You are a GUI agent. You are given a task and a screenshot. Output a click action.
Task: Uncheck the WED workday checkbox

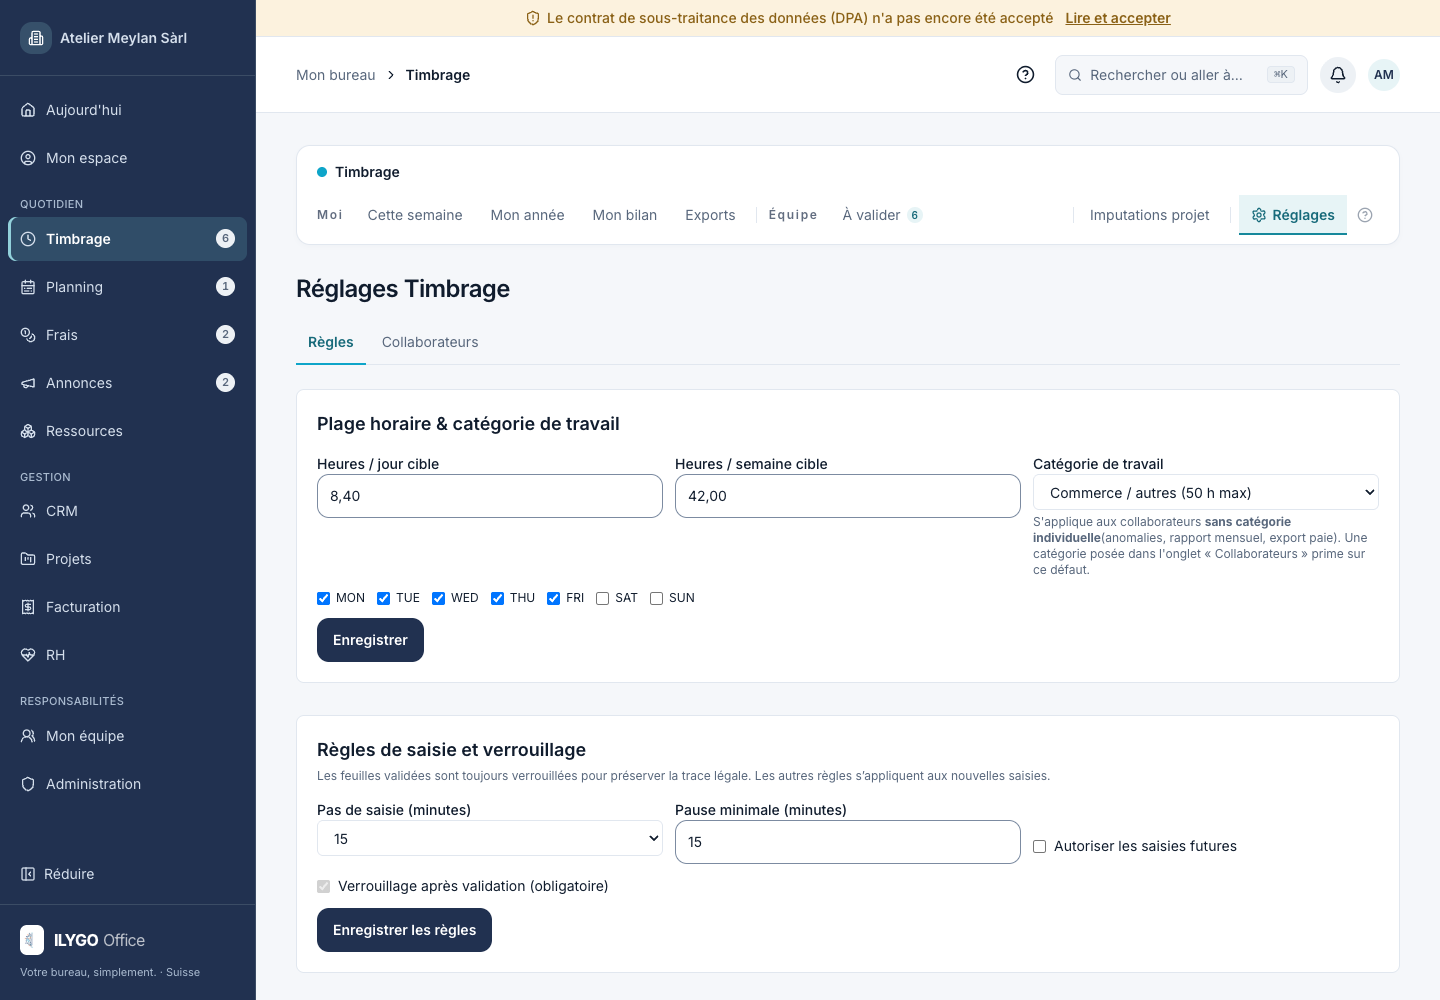click(438, 598)
